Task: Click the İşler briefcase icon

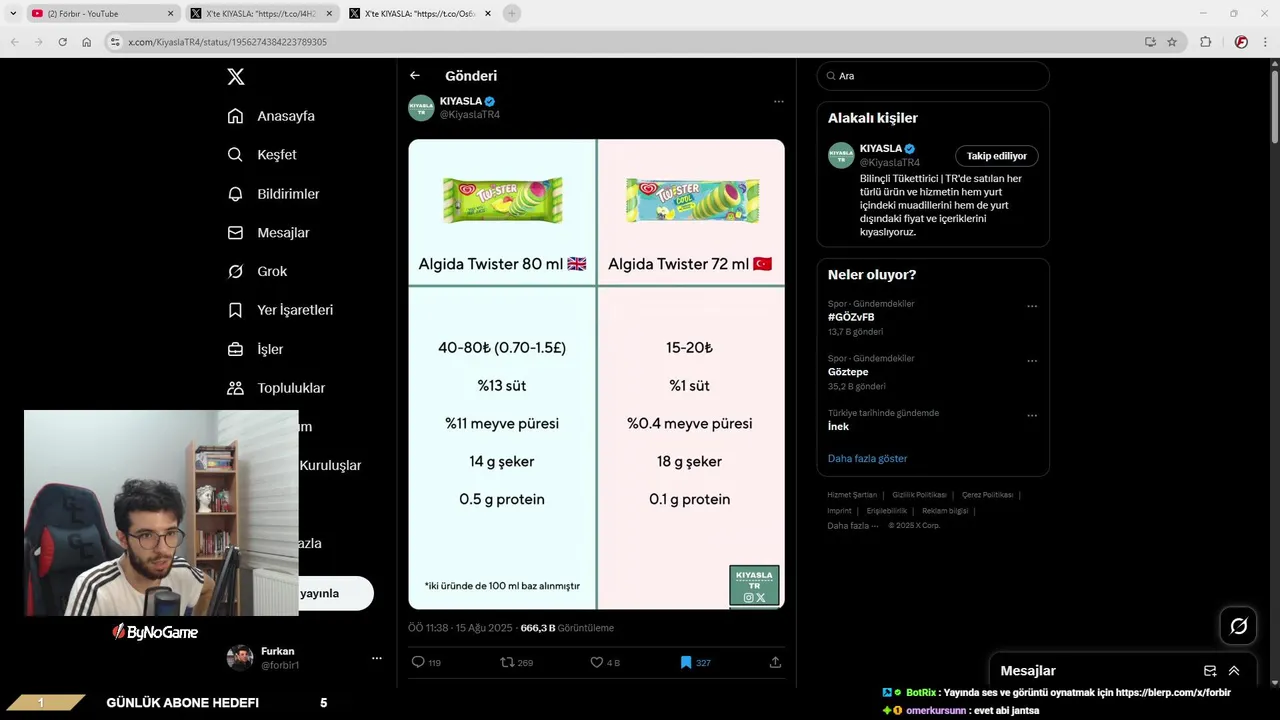Action: click(x=235, y=349)
